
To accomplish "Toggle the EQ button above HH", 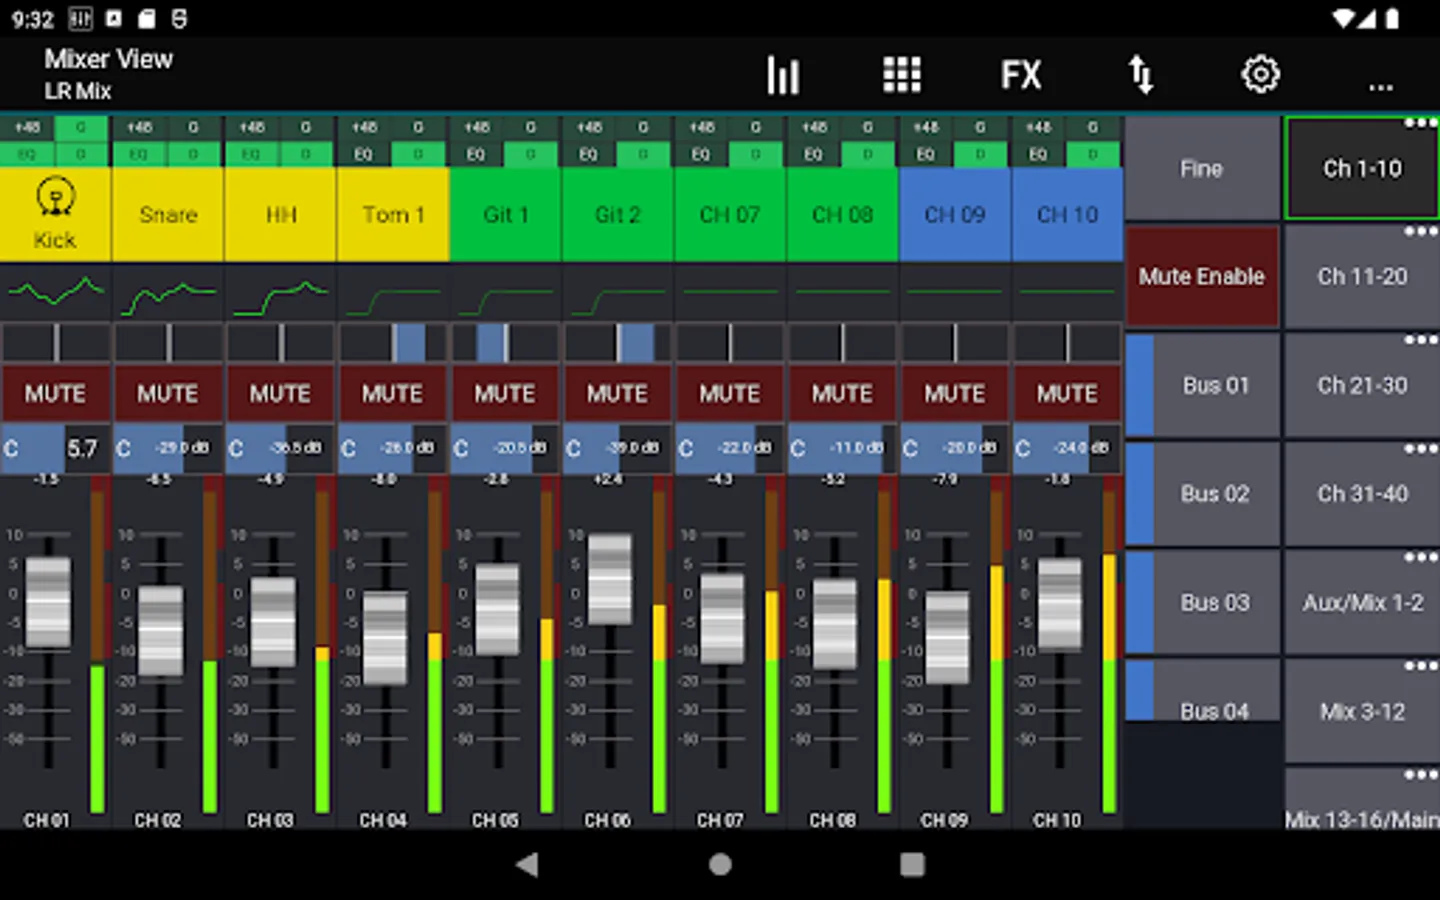I will coord(251,154).
